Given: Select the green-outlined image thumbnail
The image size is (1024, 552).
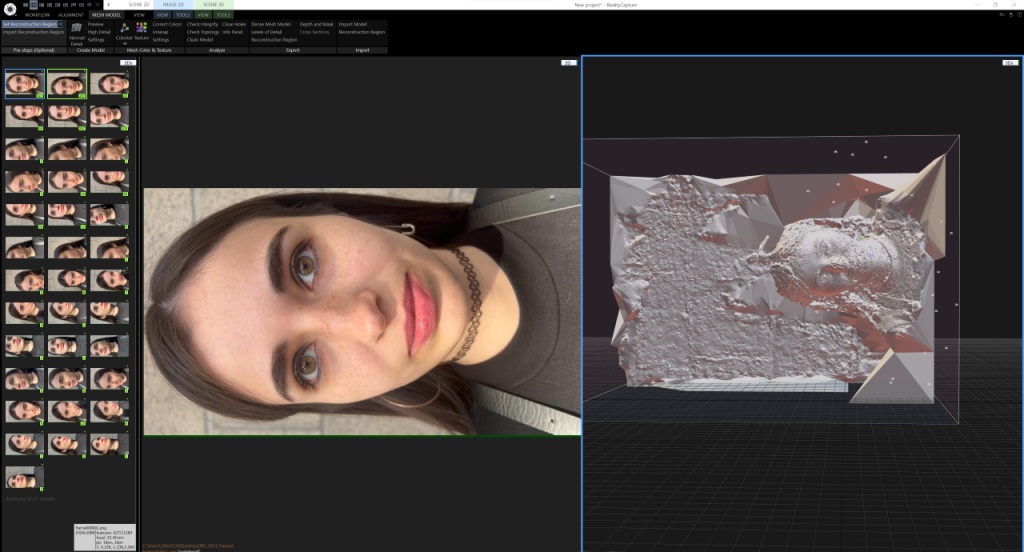Looking at the screenshot, I should [x=67, y=84].
